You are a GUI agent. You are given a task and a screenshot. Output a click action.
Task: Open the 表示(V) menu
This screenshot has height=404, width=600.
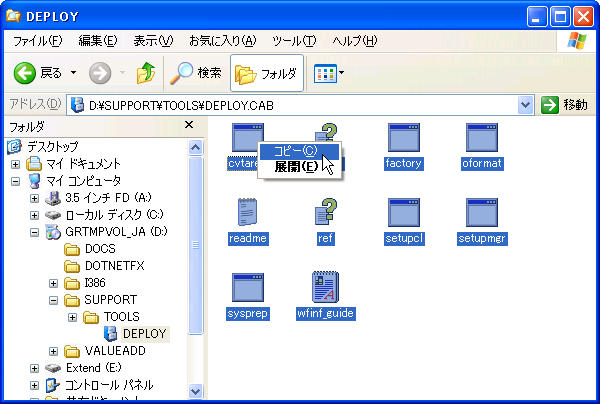click(x=153, y=41)
